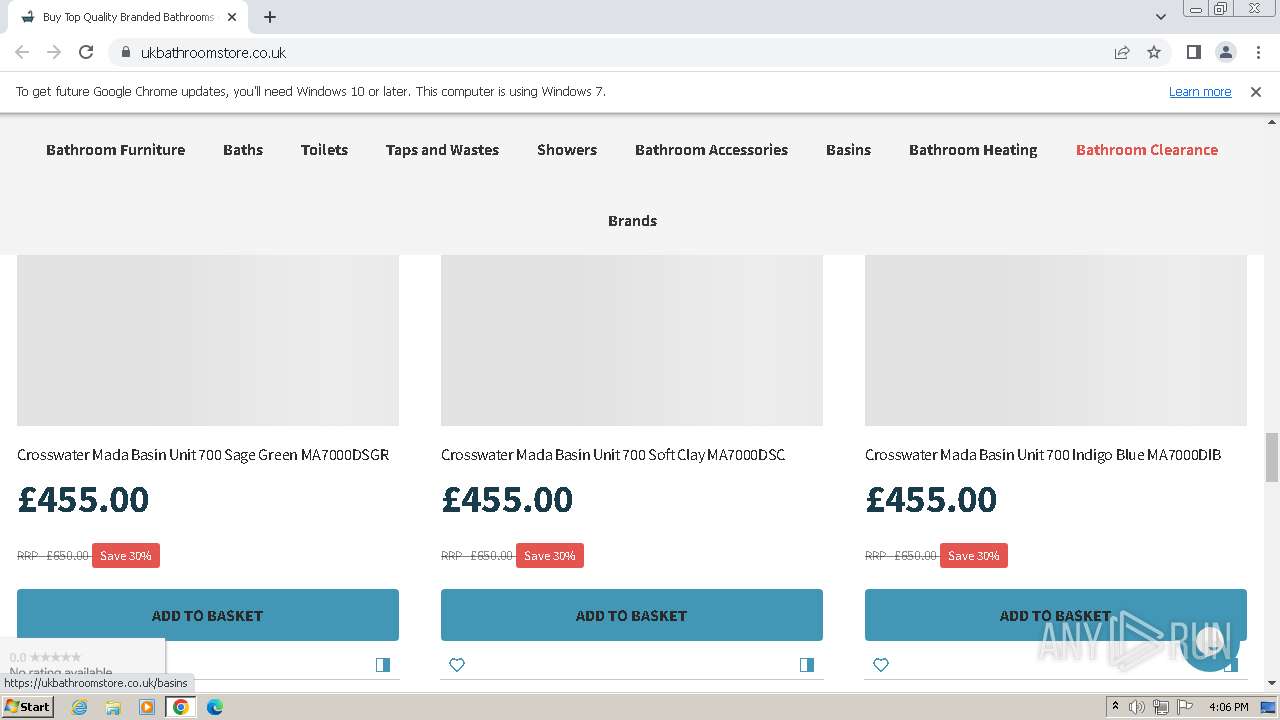
Task: Click the Learn more link
Action: tap(1199, 91)
